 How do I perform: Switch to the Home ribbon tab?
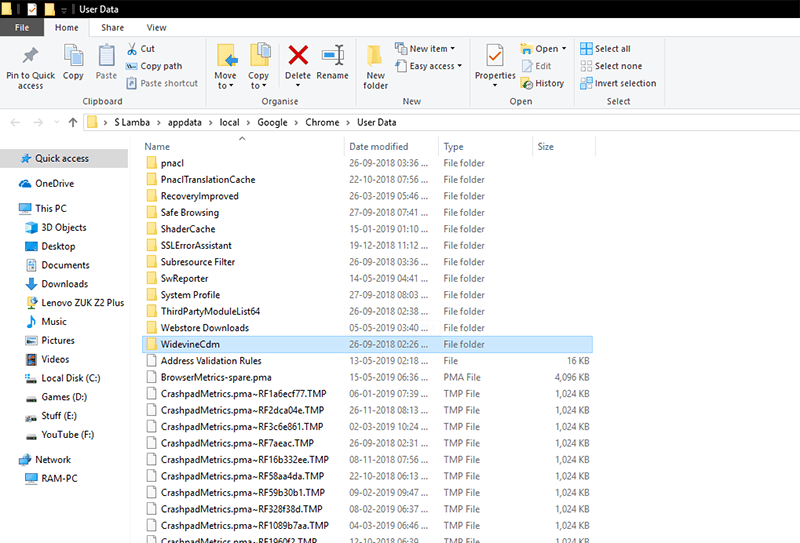coord(67,28)
